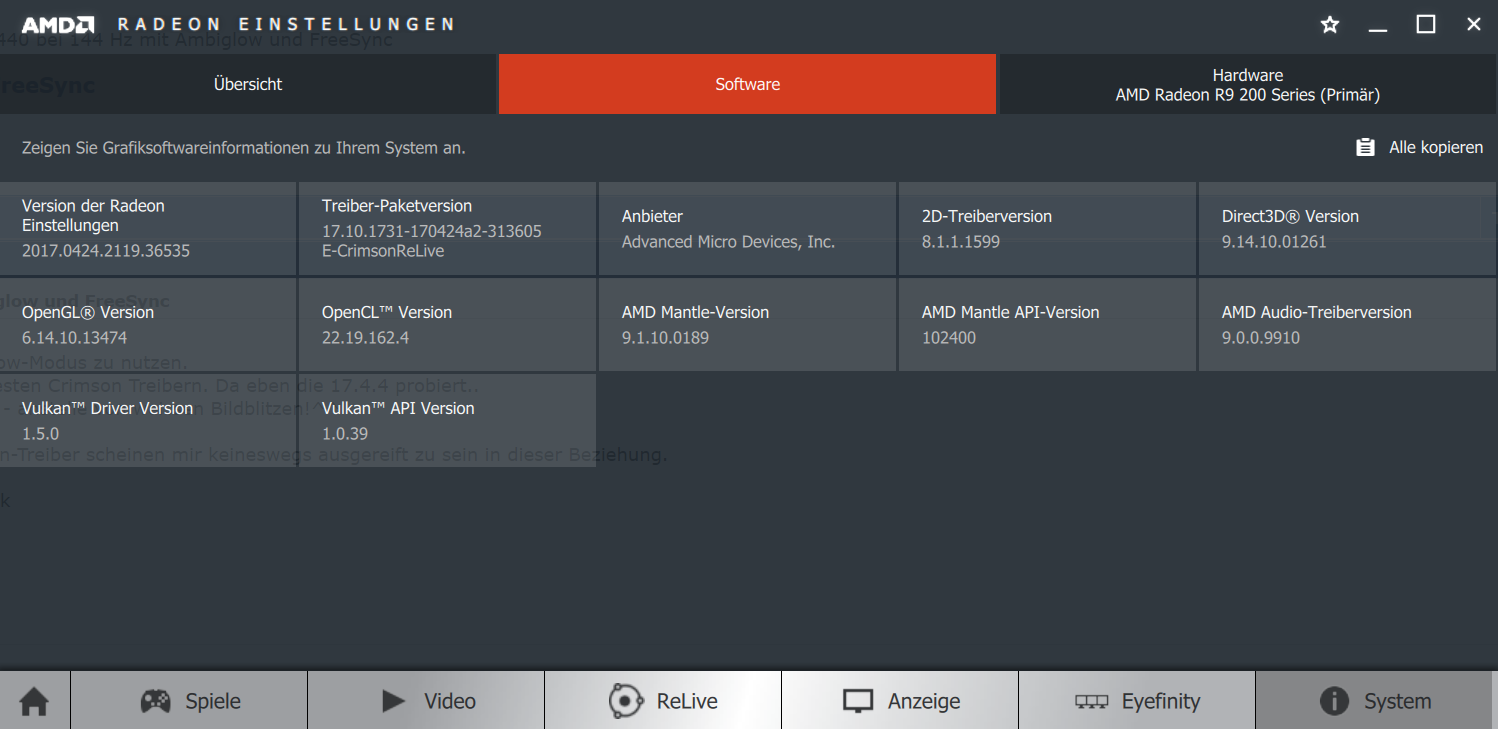The width and height of the screenshot is (1498, 729).
Task: Select the OpenCL Version tile
Action: (447, 324)
